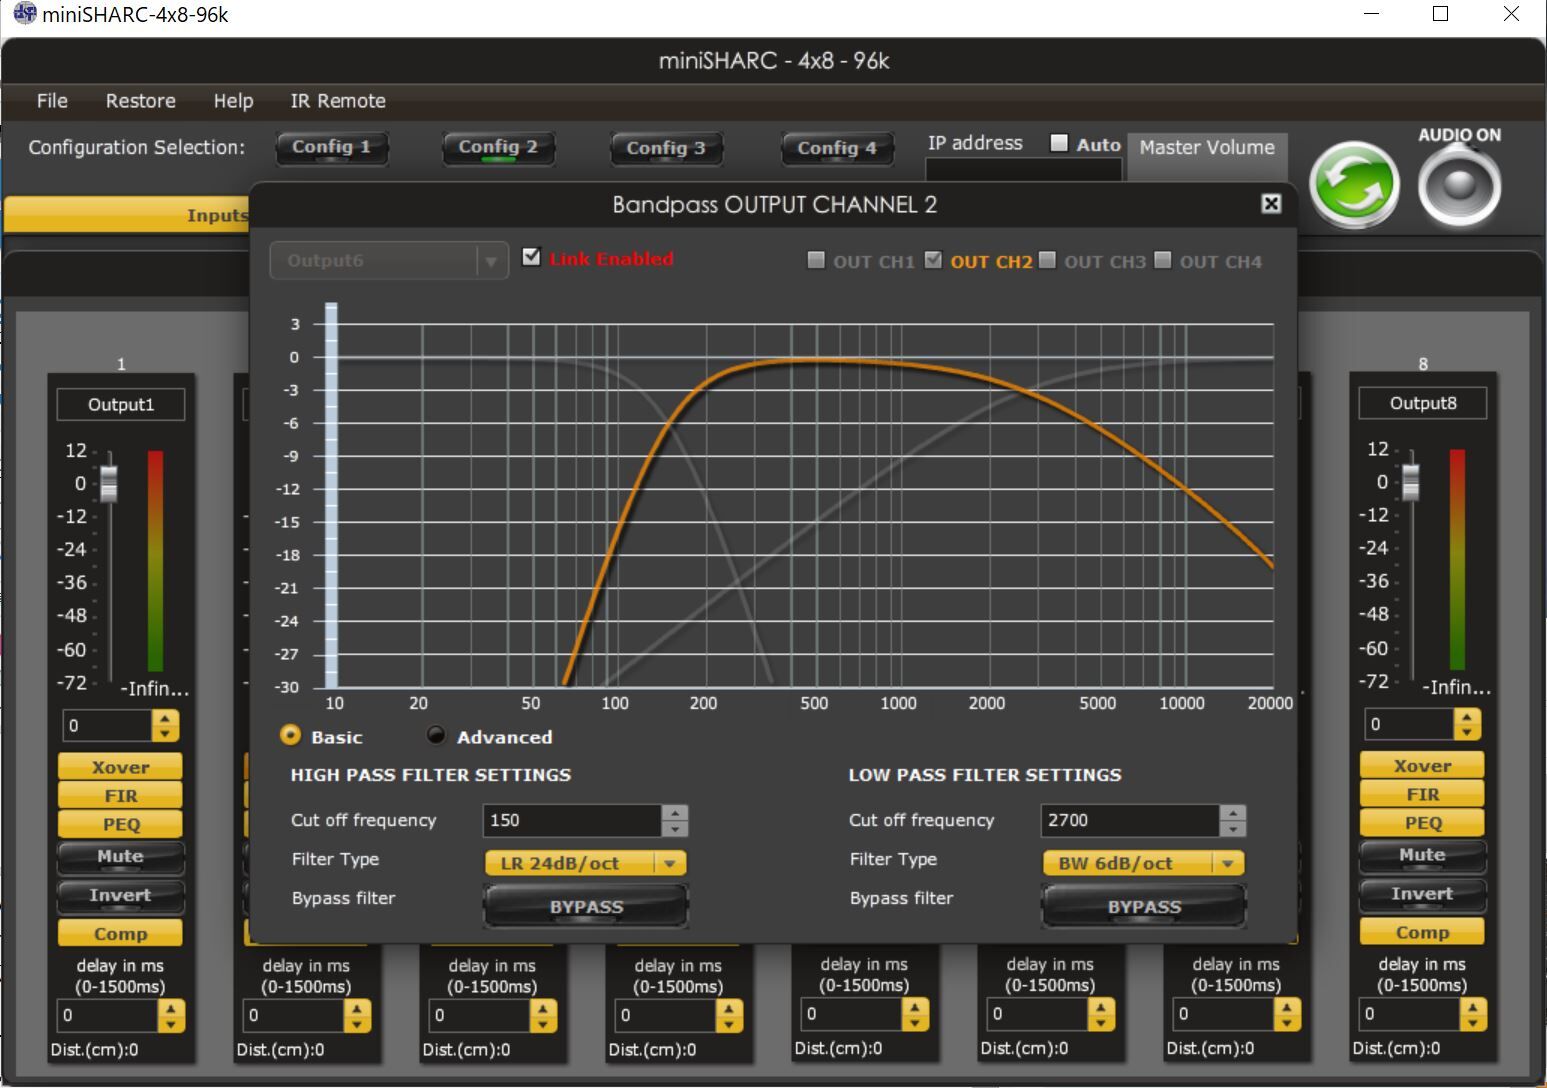1547x1088 pixels.
Task: Select Config 4
Action: tap(836, 148)
